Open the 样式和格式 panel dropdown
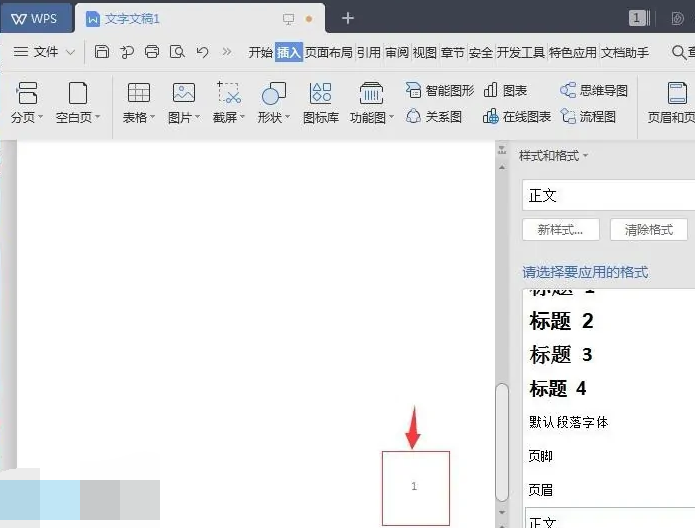The width and height of the screenshot is (695, 528). point(553,156)
